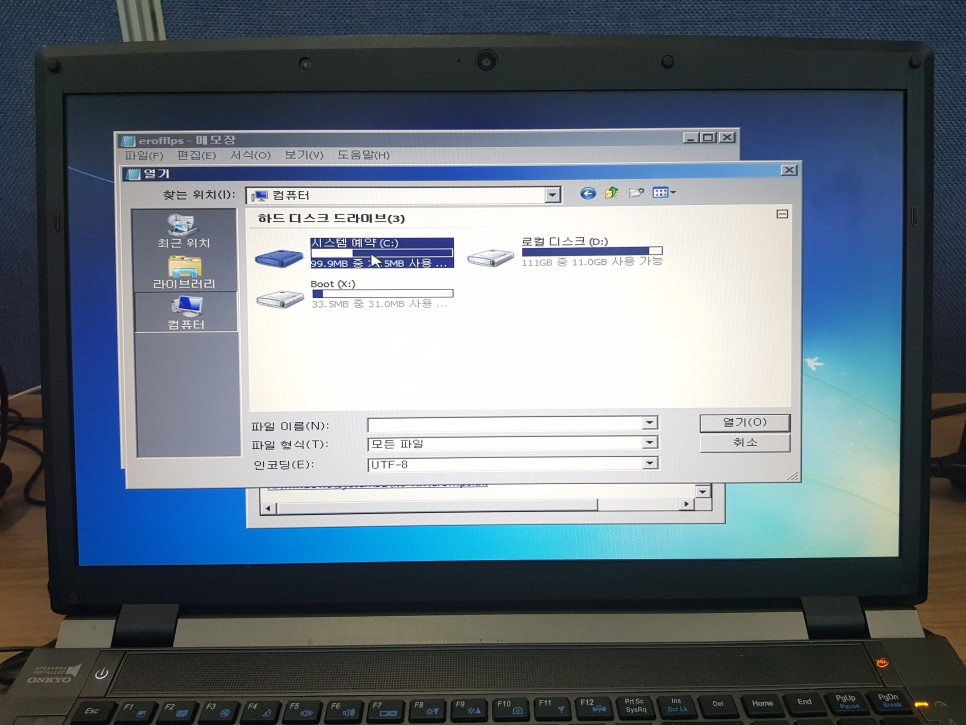This screenshot has height=725, width=966.
Task: Select the 시스템 예약 (C:) drive icon
Action: [x=279, y=257]
